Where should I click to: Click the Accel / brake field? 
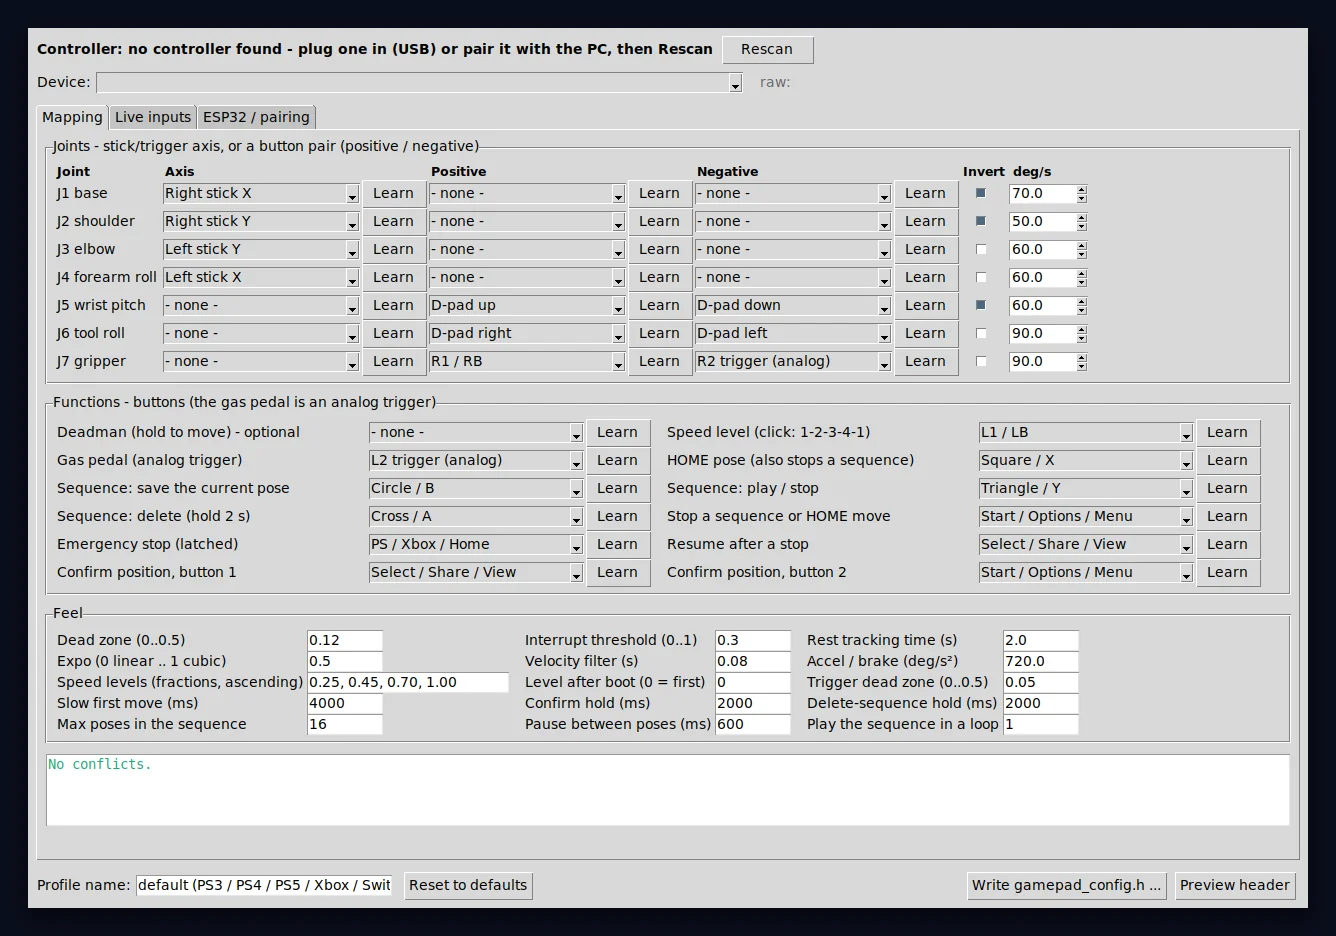[x=1041, y=661]
